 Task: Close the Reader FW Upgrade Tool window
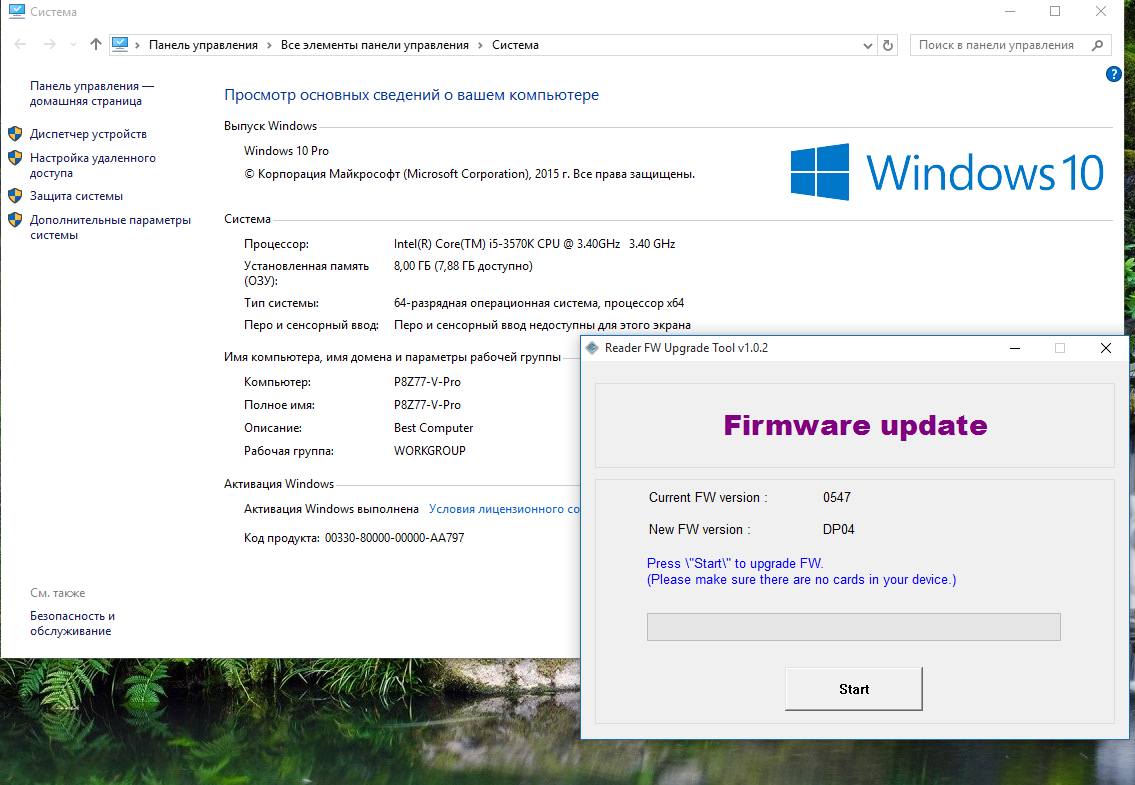click(1105, 348)
